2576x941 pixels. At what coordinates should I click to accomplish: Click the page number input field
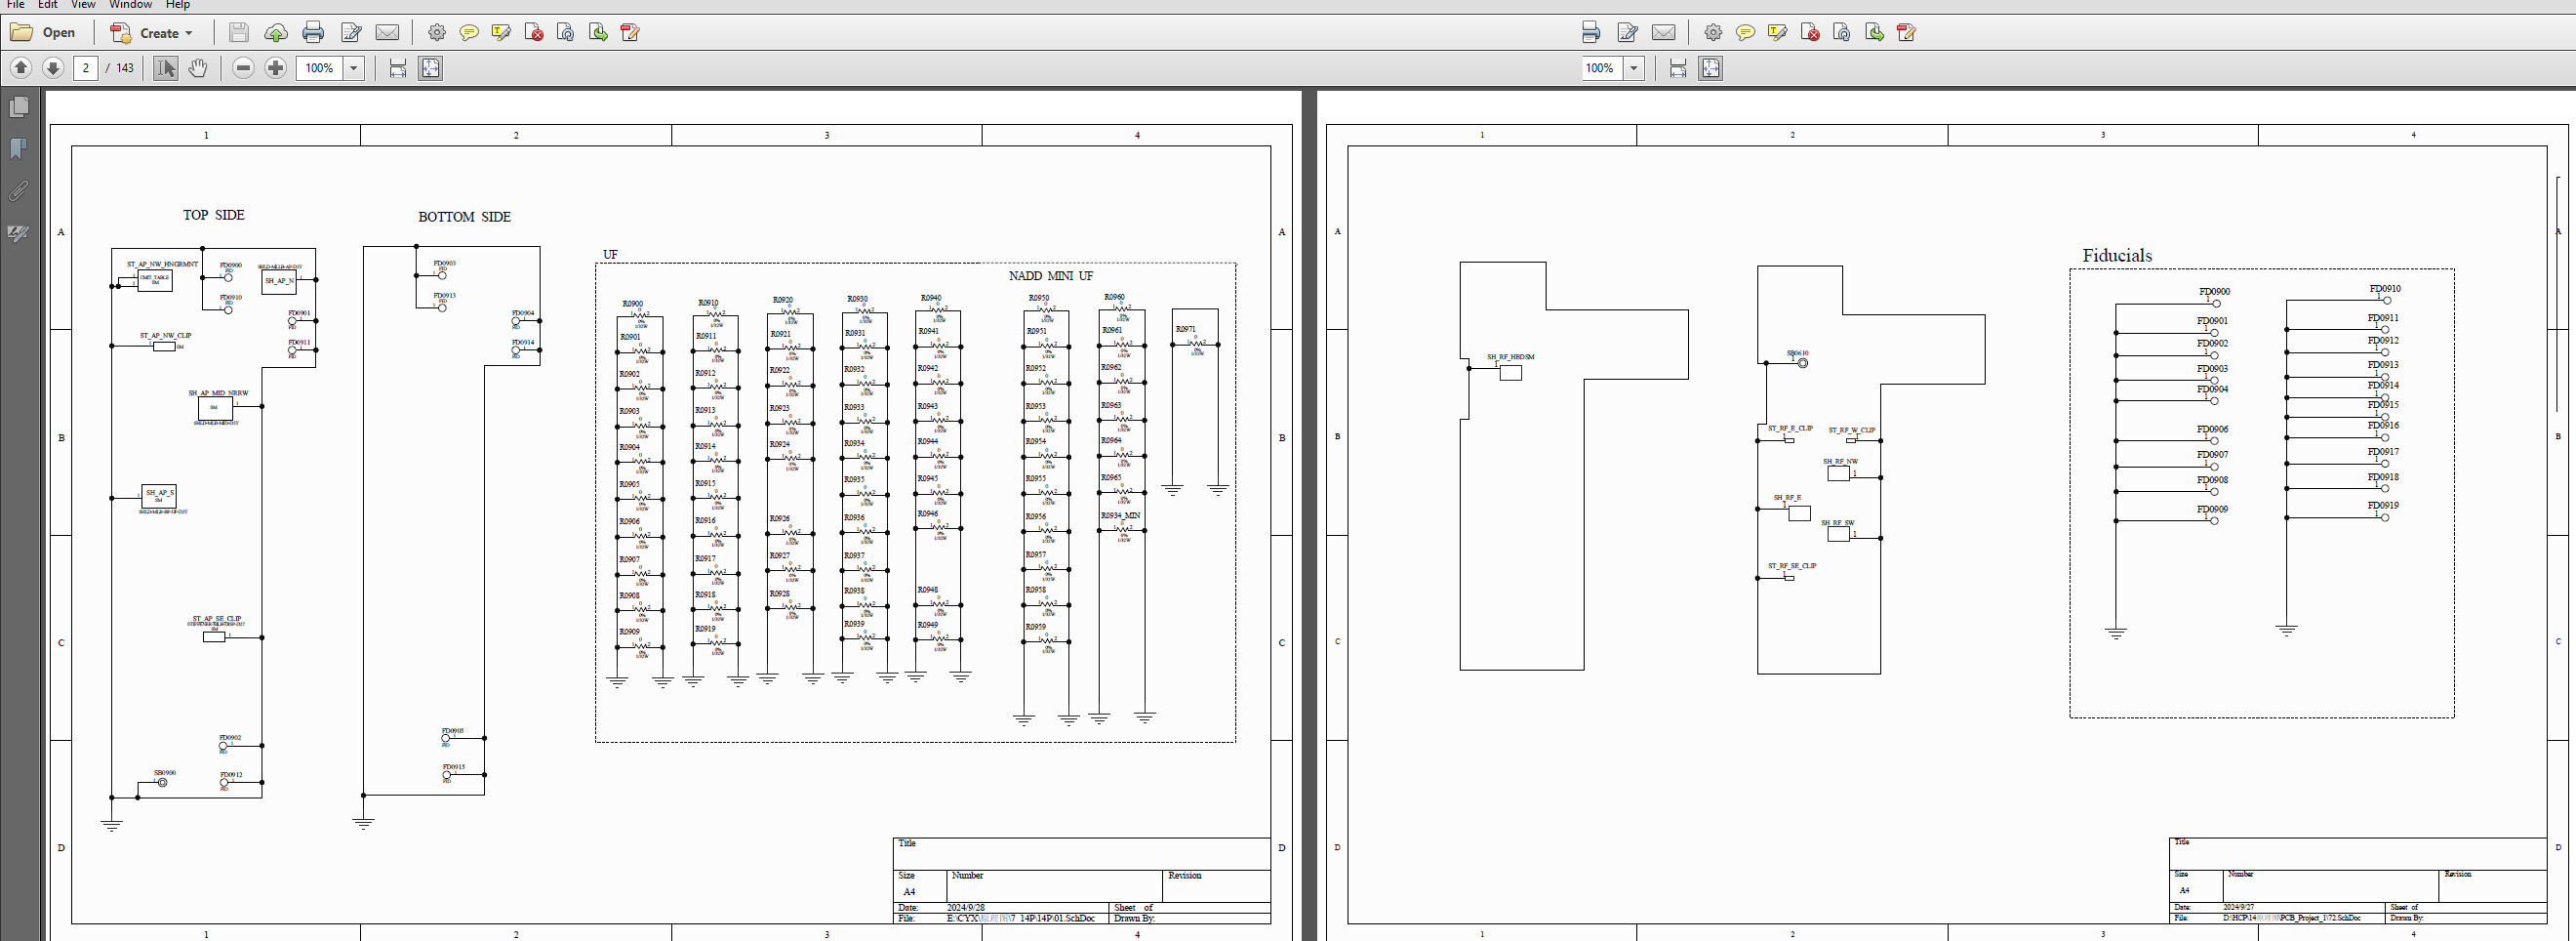tap(86, 68)
